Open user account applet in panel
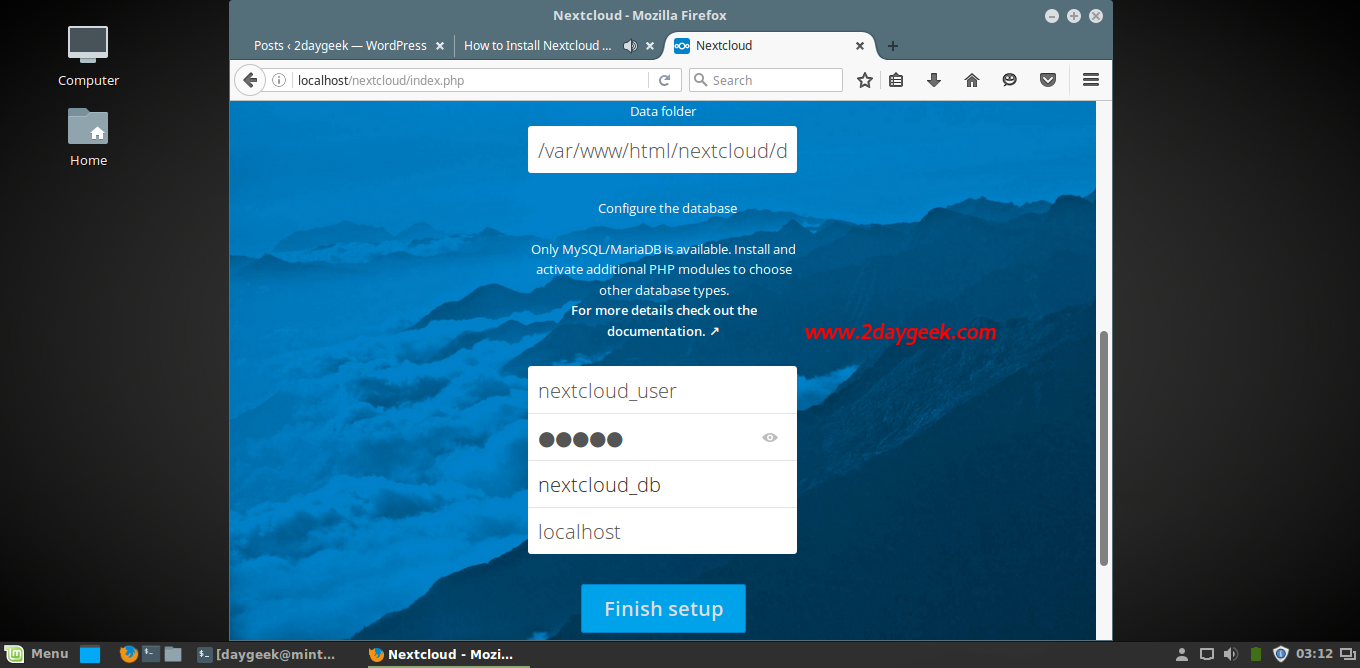This screenshot has height=668, width=1360. 1182,654
